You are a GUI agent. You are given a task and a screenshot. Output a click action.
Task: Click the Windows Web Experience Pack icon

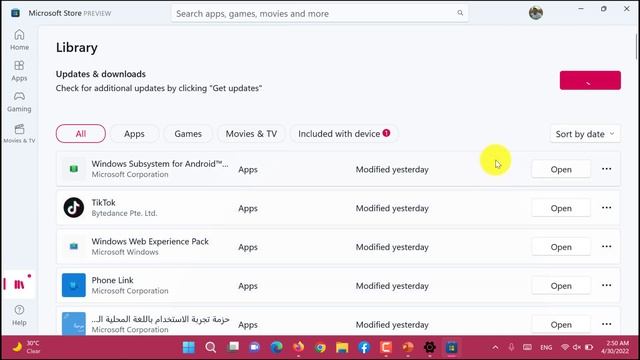click(73, 246)
